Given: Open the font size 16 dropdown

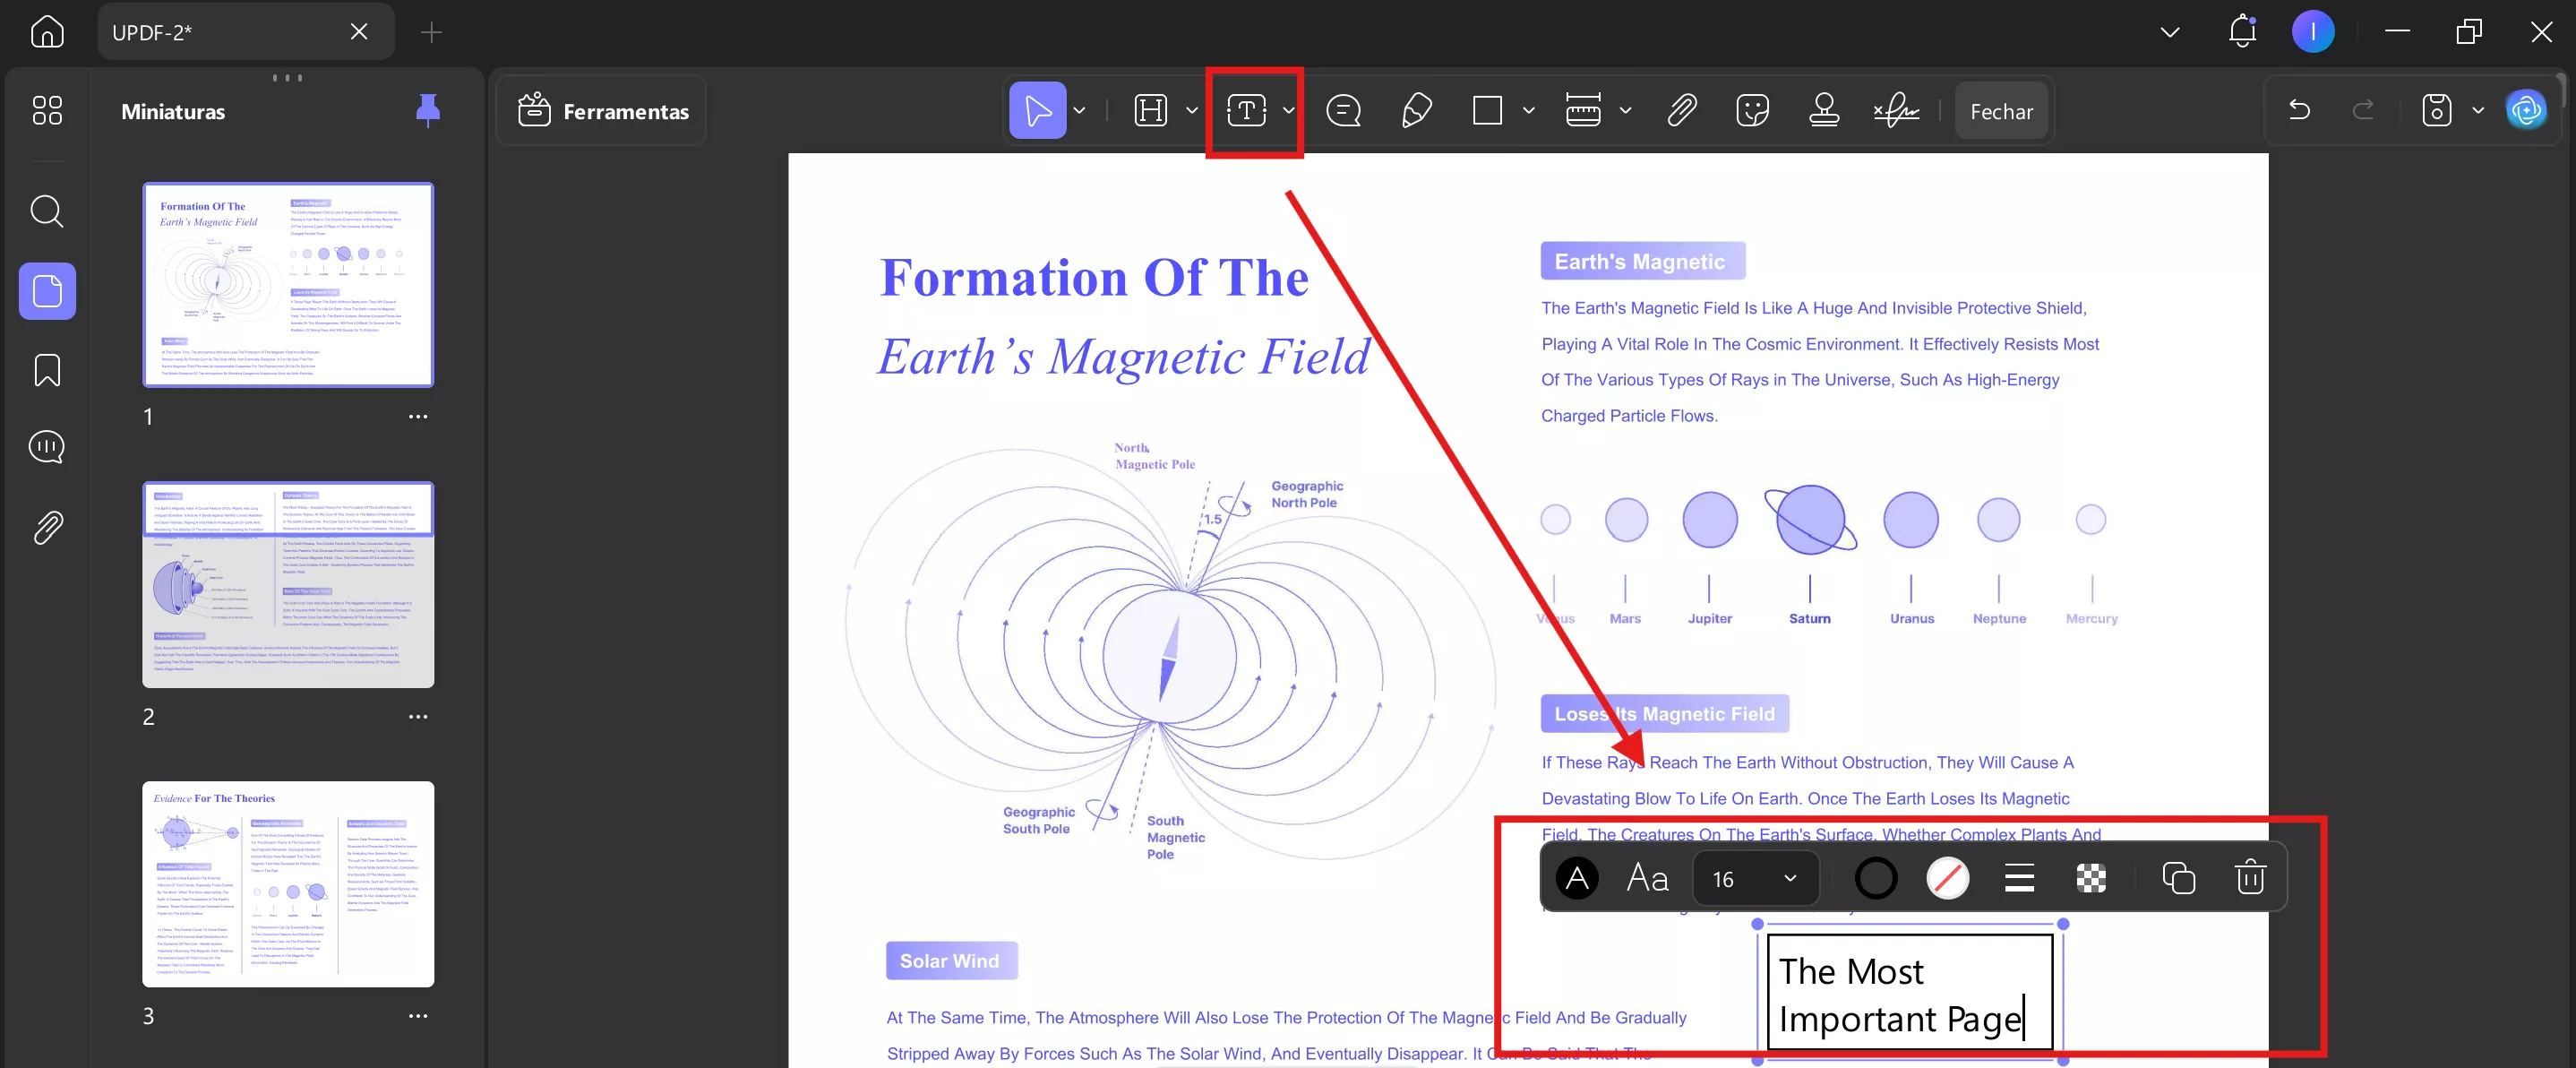Looking at the screenshot, I should pos(1755,878).
